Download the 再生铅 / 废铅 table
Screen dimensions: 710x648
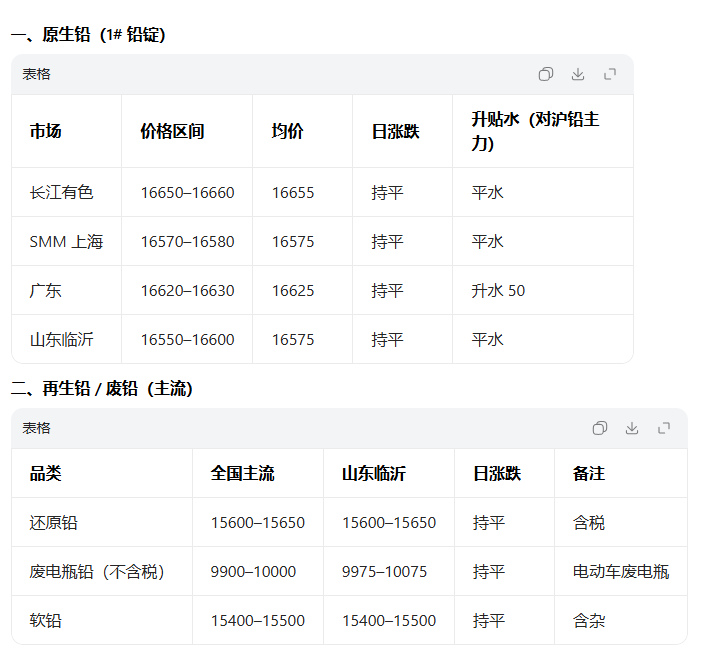(x=632, y=428)
